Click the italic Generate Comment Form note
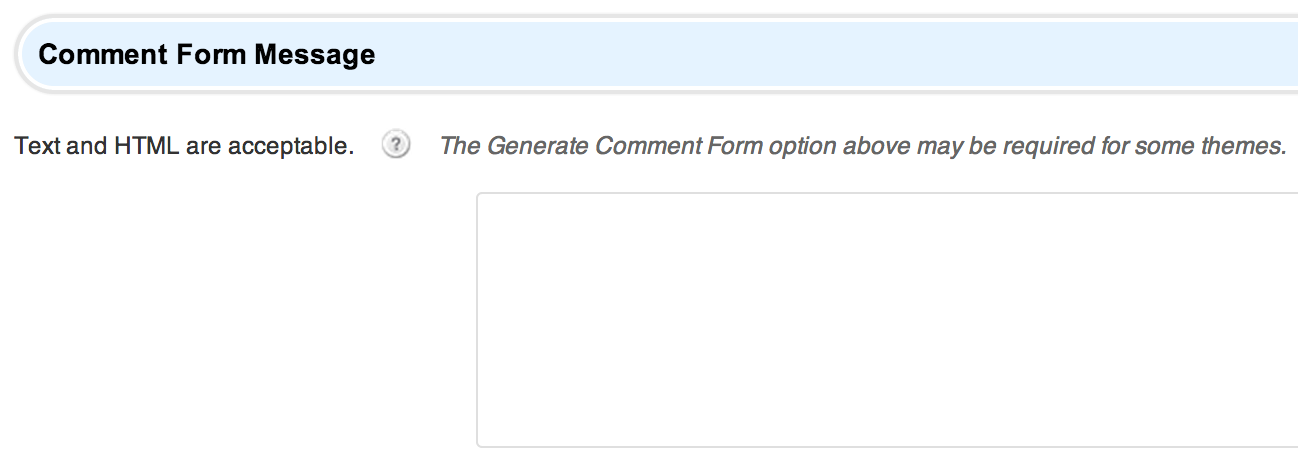 tap(863, 146)
